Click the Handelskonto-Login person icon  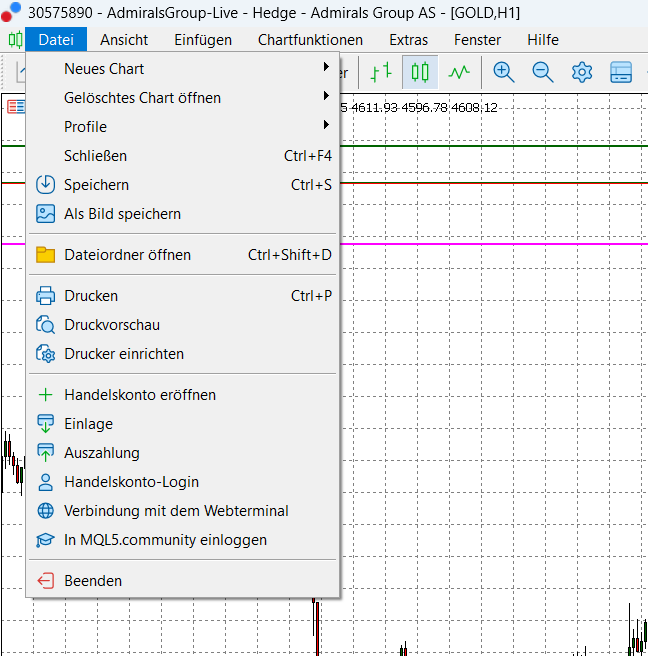(x=45, y=482)
